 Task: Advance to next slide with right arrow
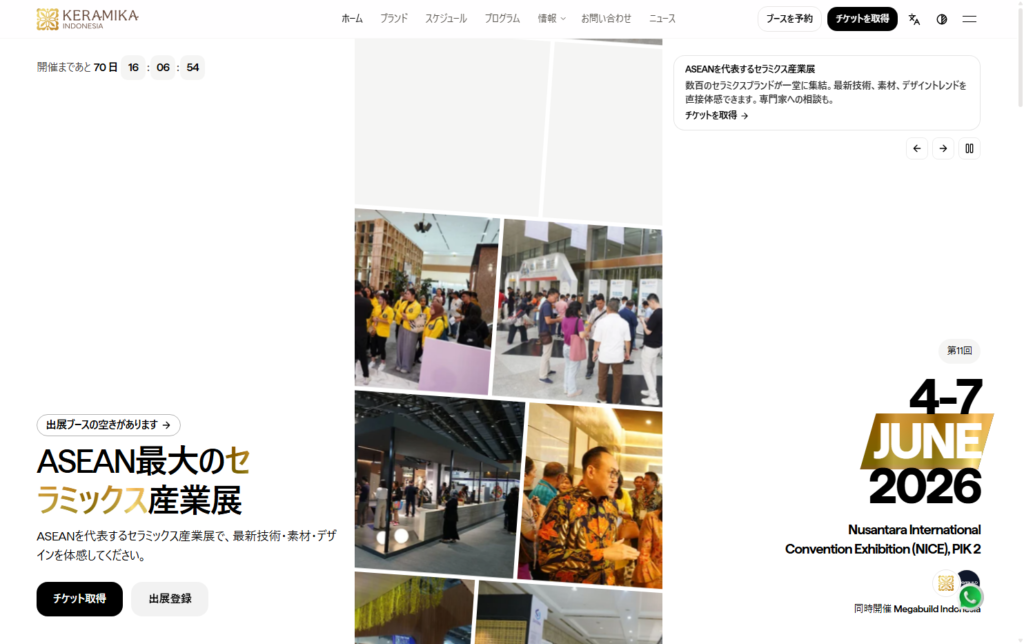[943, 149]
